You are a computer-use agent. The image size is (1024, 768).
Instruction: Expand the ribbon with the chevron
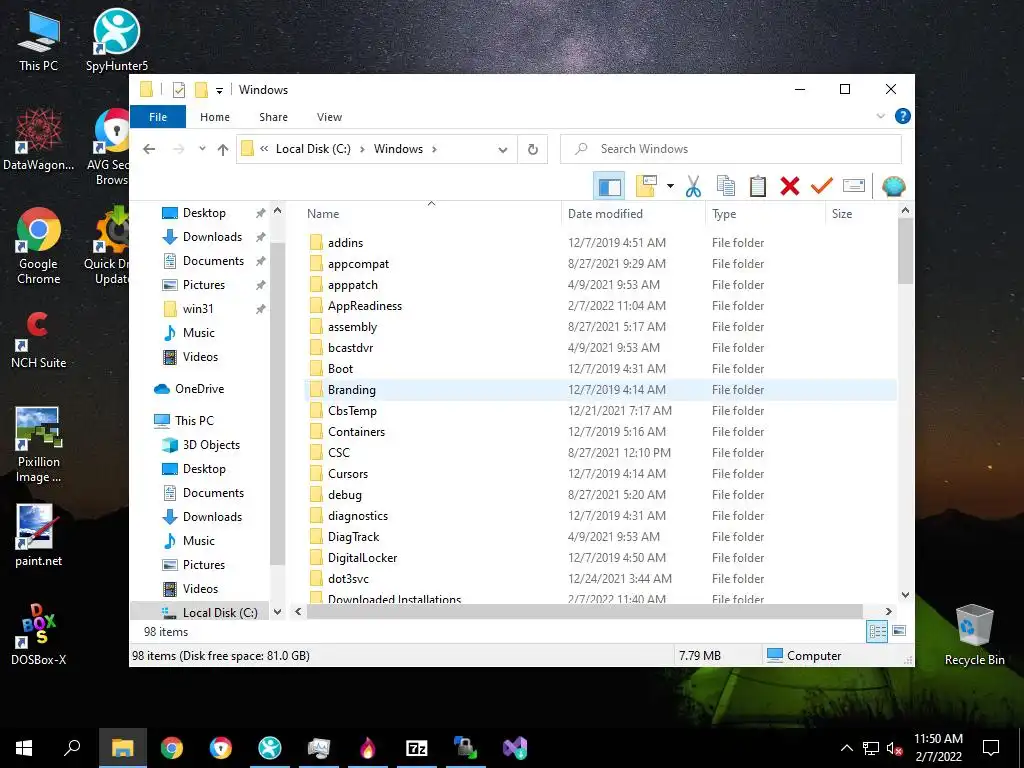pyautogui.click(x=880, y=116)
